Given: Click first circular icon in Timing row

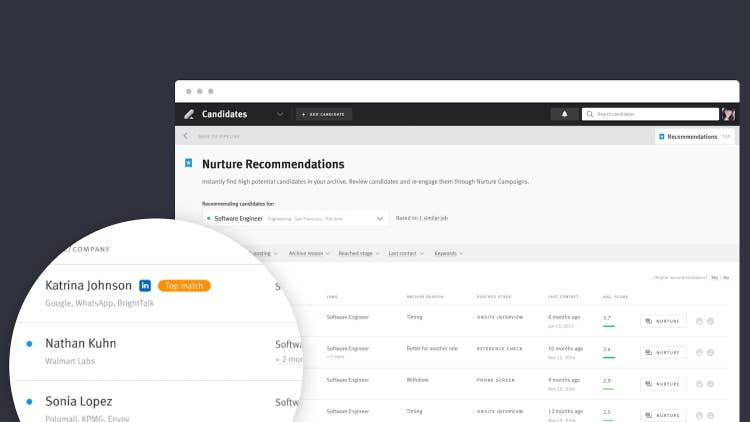Looking at the screenshot, I should (698, 321).
